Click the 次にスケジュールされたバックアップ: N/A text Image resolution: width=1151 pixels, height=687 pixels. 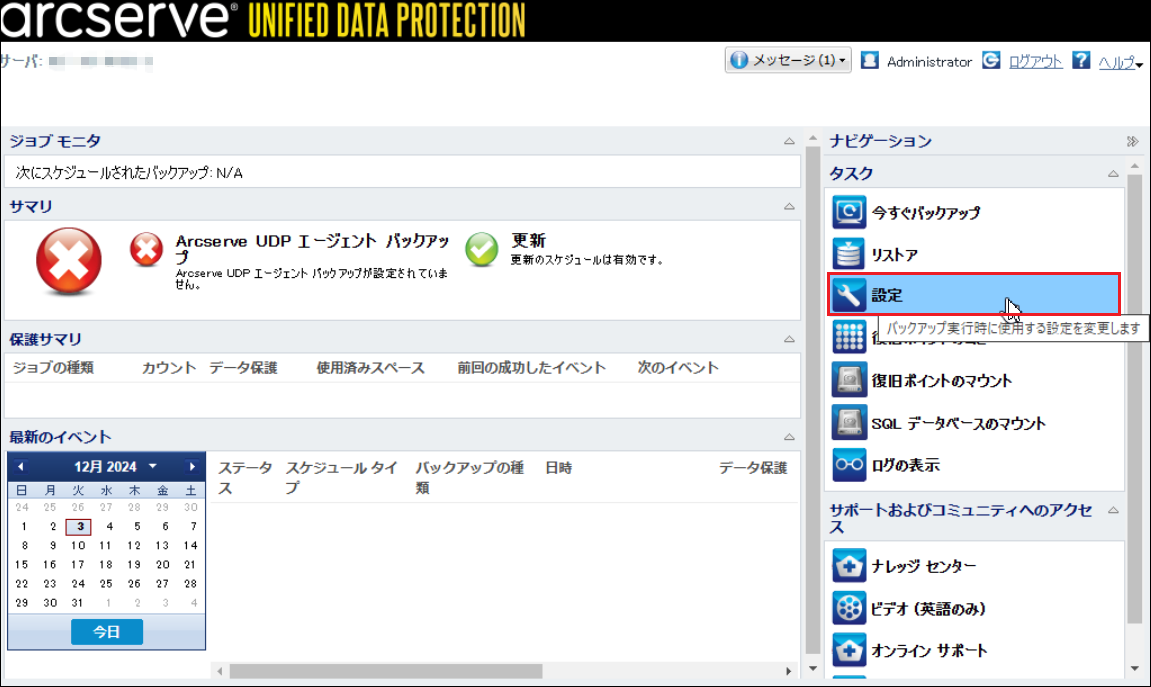point(129,172)
